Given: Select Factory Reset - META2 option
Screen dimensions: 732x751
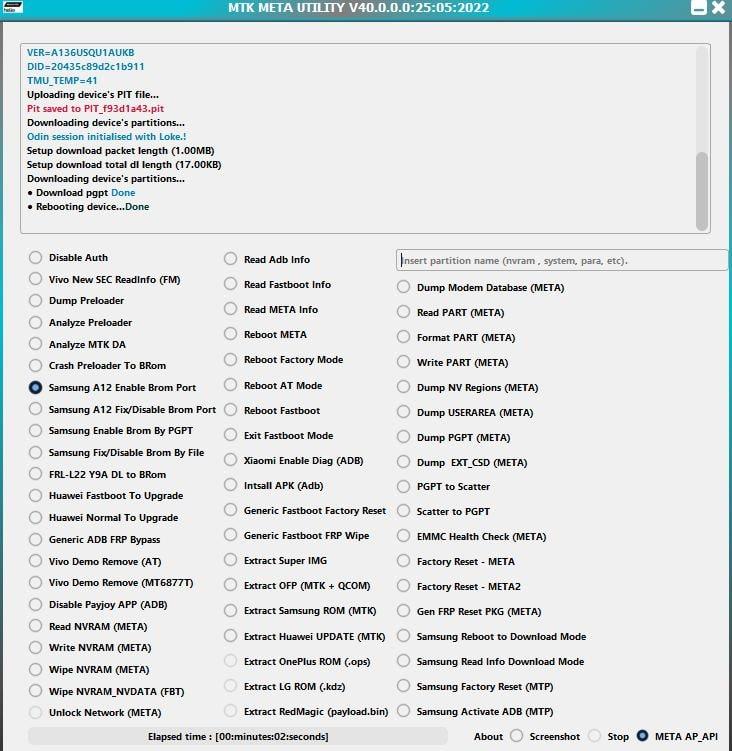Looking at the screenshot, I should pos(403,586).
